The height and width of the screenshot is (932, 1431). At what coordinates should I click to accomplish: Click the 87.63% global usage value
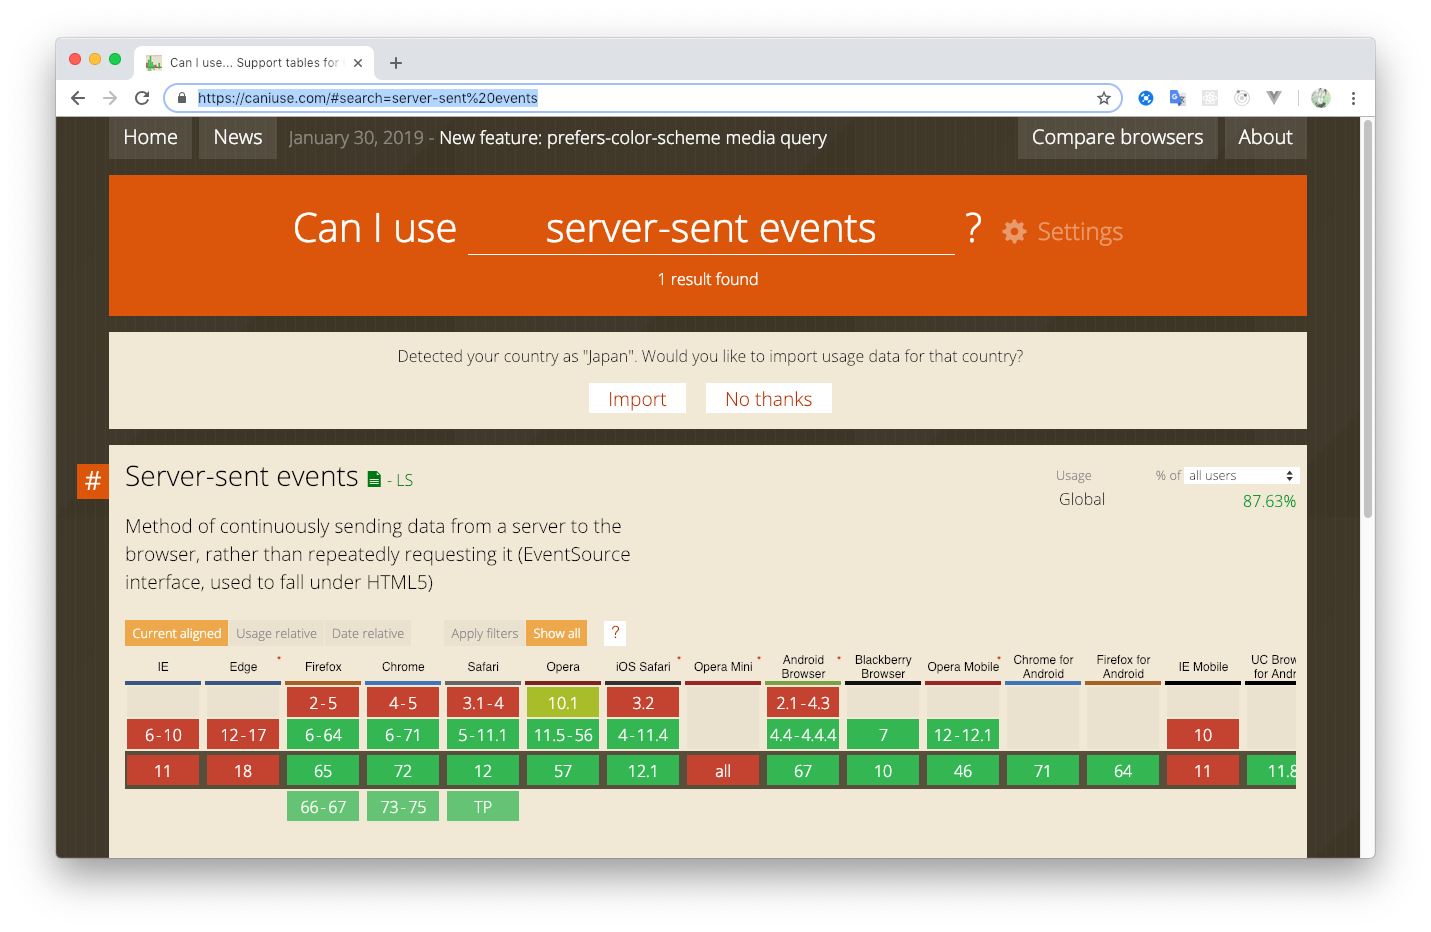coord(1269,501)
